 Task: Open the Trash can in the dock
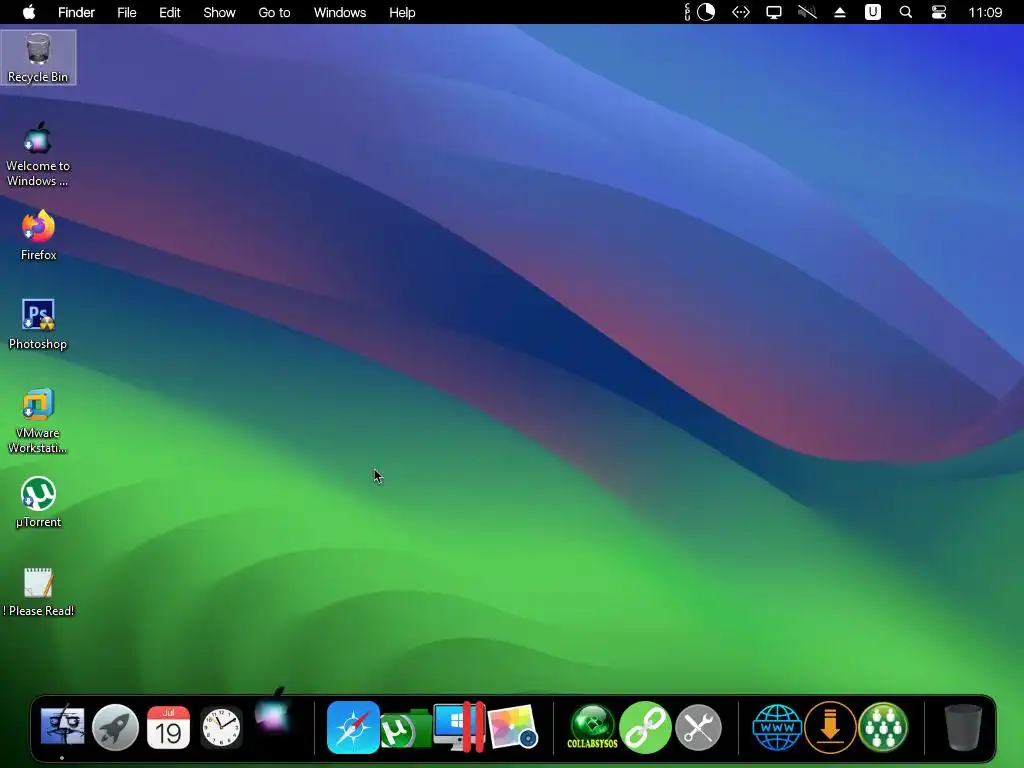tap(963, 727)
